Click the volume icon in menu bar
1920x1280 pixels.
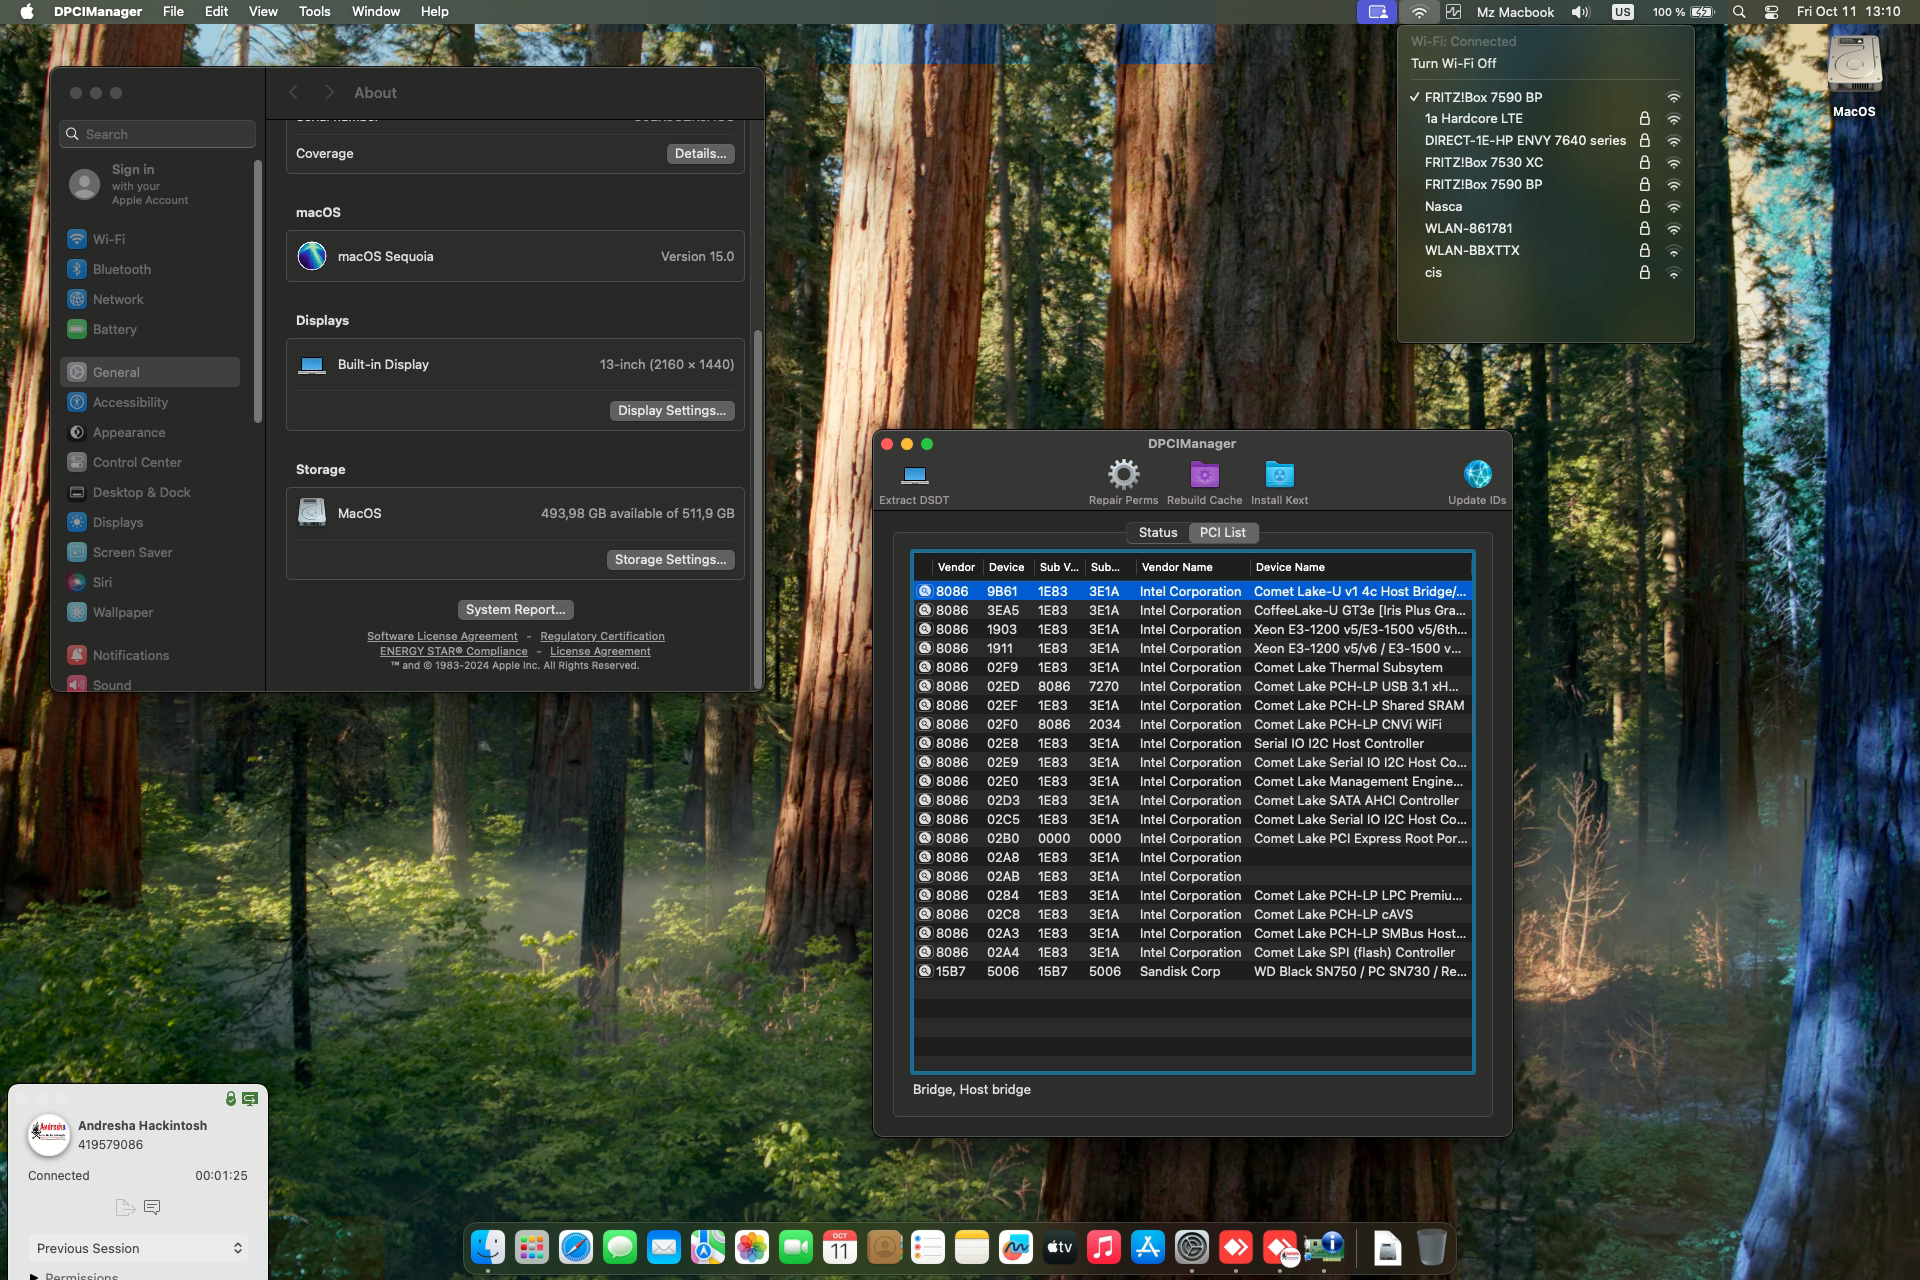pos(1580,12)
